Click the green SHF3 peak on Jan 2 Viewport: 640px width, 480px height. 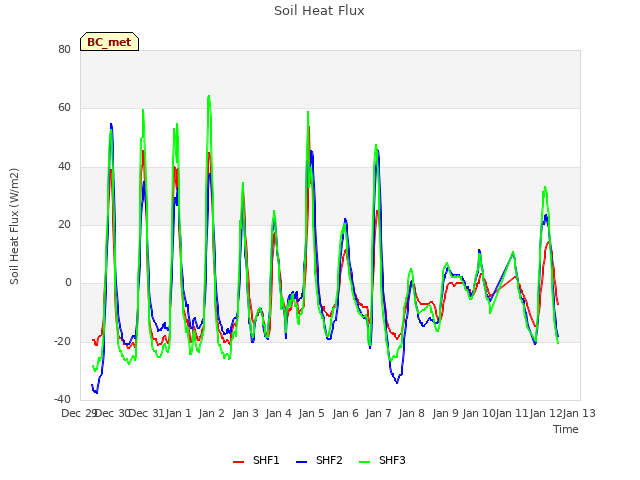[209, 96]
